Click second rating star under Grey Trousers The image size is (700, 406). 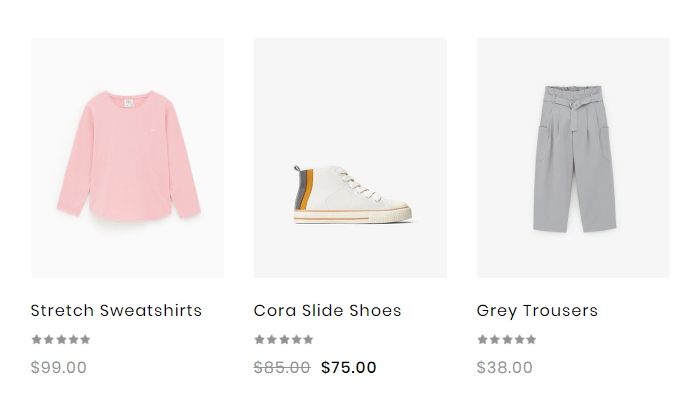tap(495, 340)
